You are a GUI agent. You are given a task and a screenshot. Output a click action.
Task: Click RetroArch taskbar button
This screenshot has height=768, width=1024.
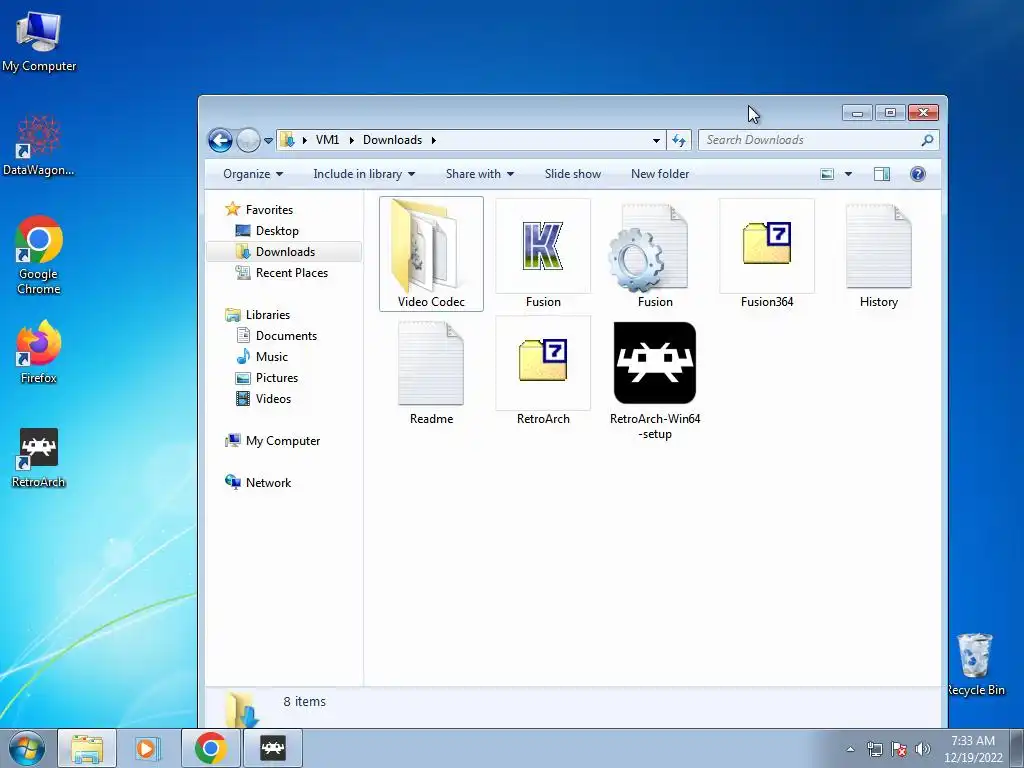[272, 748]
